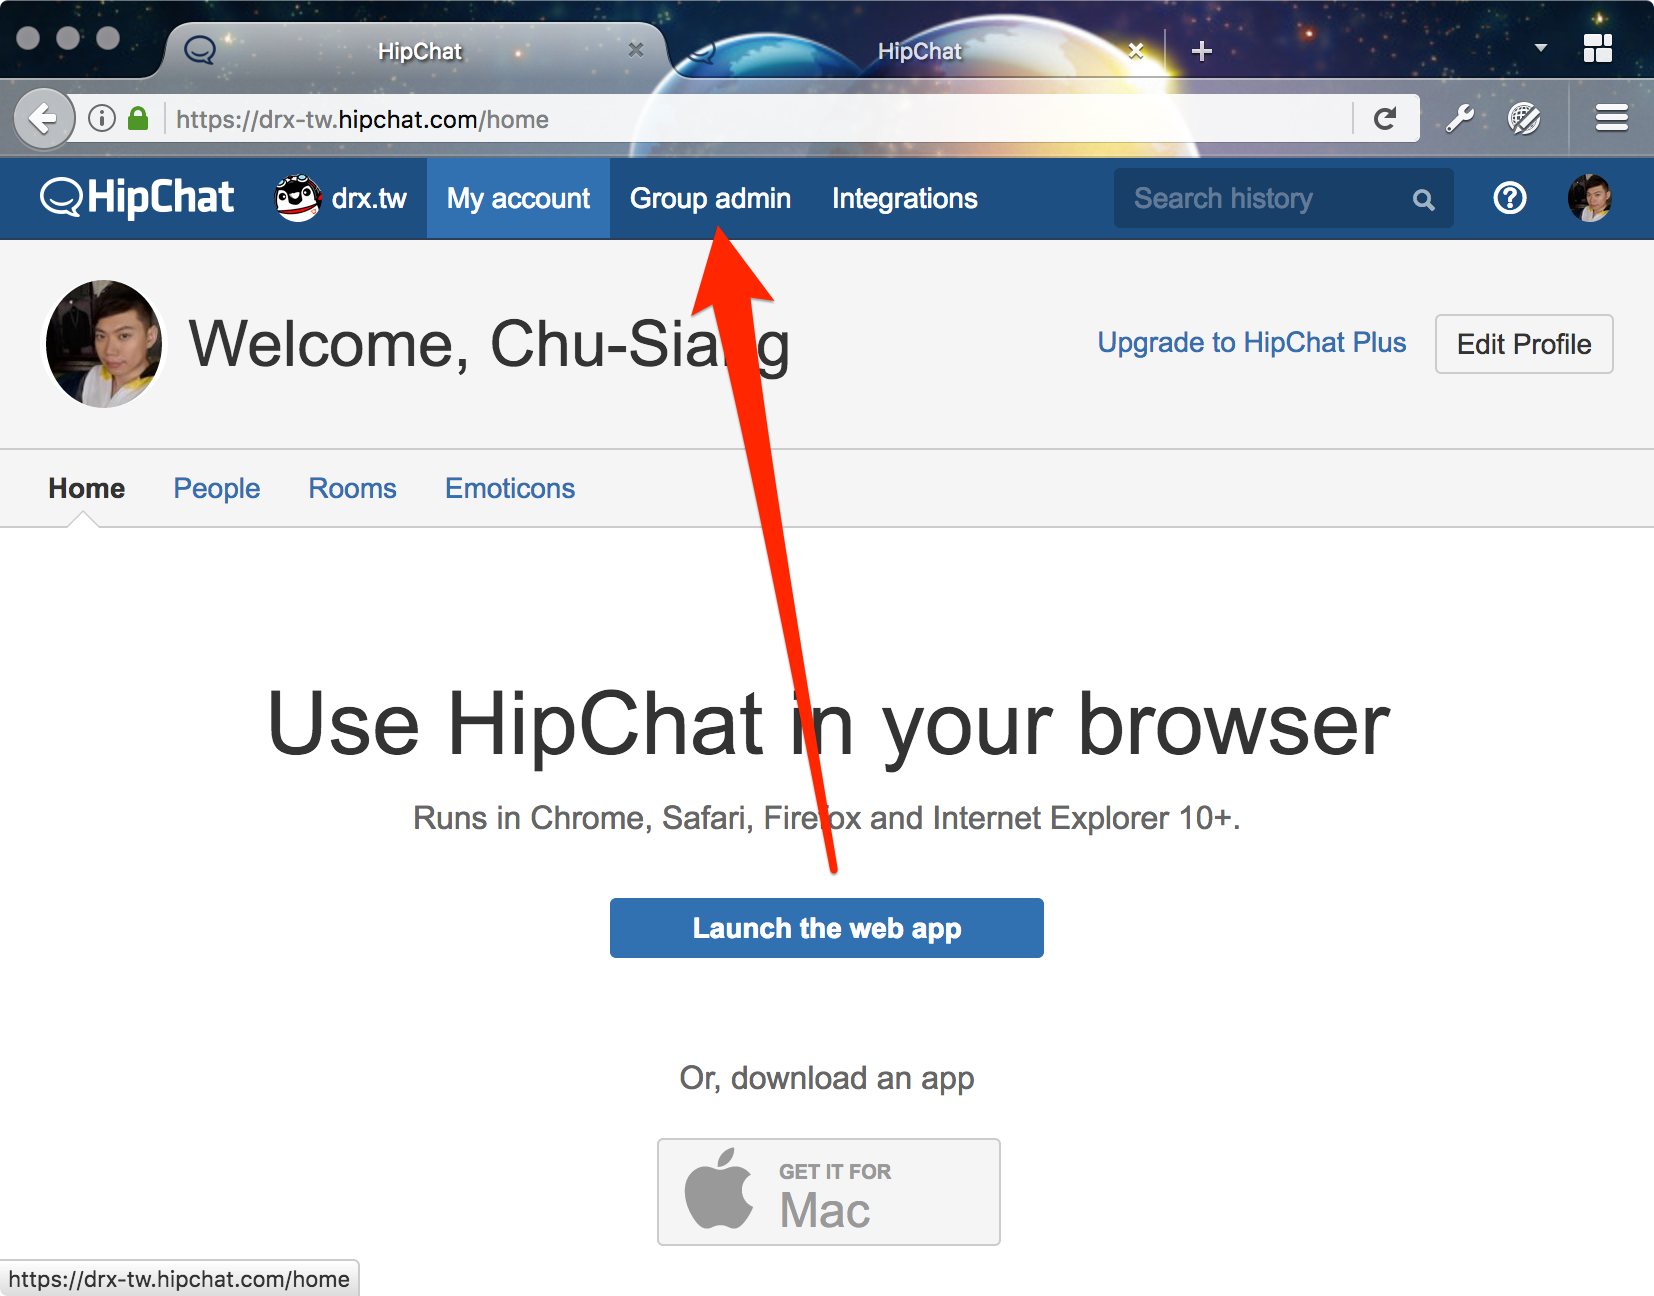Select the Home tab
The width and height of the screenshot is (1654, 1296).
click(x=87, y=488)
